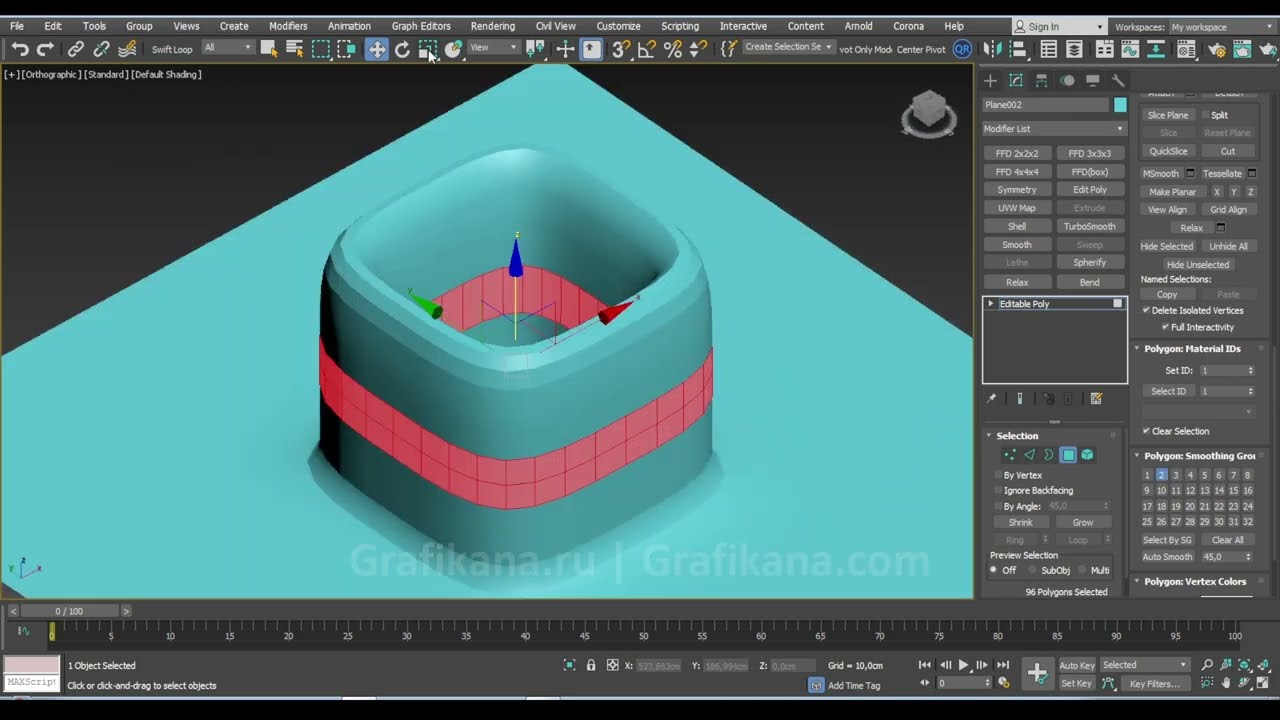This screenshot has height=720, width=1280.
Task: Open the Scripting menu
Action: (680, 26)
